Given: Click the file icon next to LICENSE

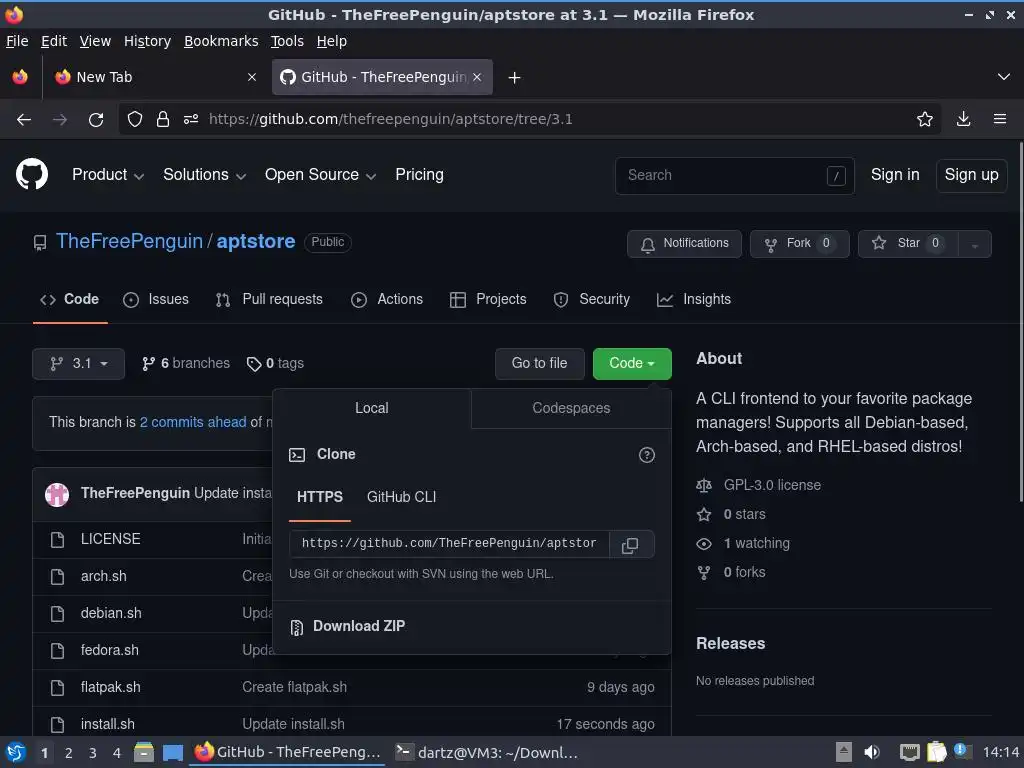Looking at the screenshot, I should point(57,539).
